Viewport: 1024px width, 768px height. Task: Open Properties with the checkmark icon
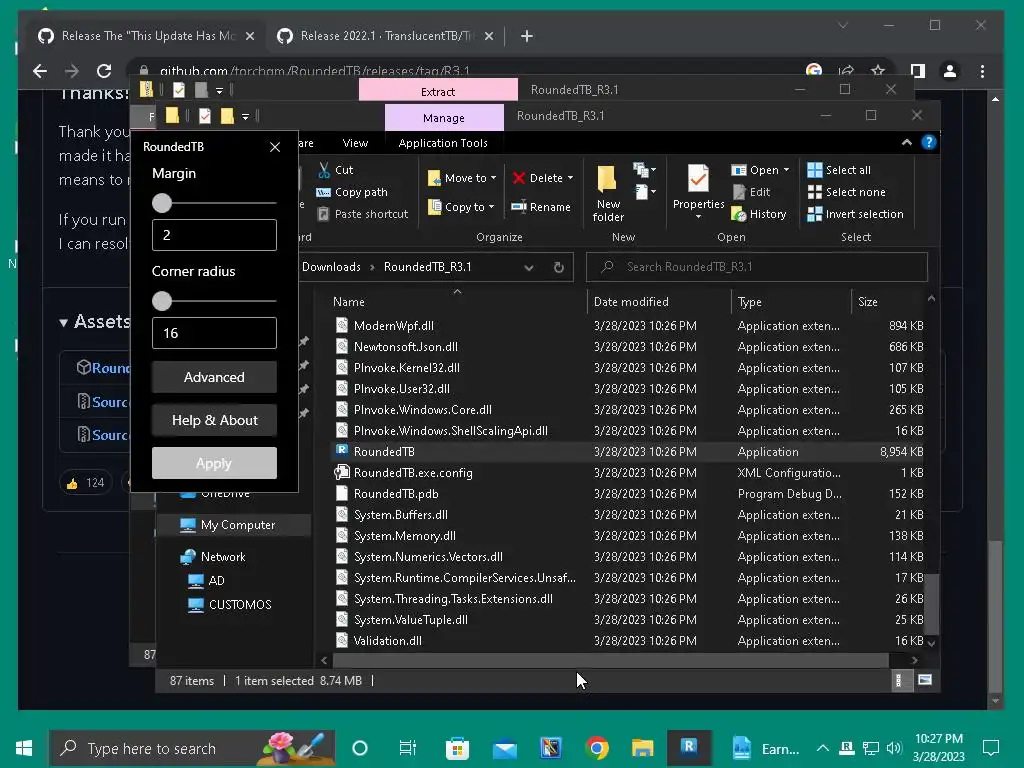tap(698, 189)
